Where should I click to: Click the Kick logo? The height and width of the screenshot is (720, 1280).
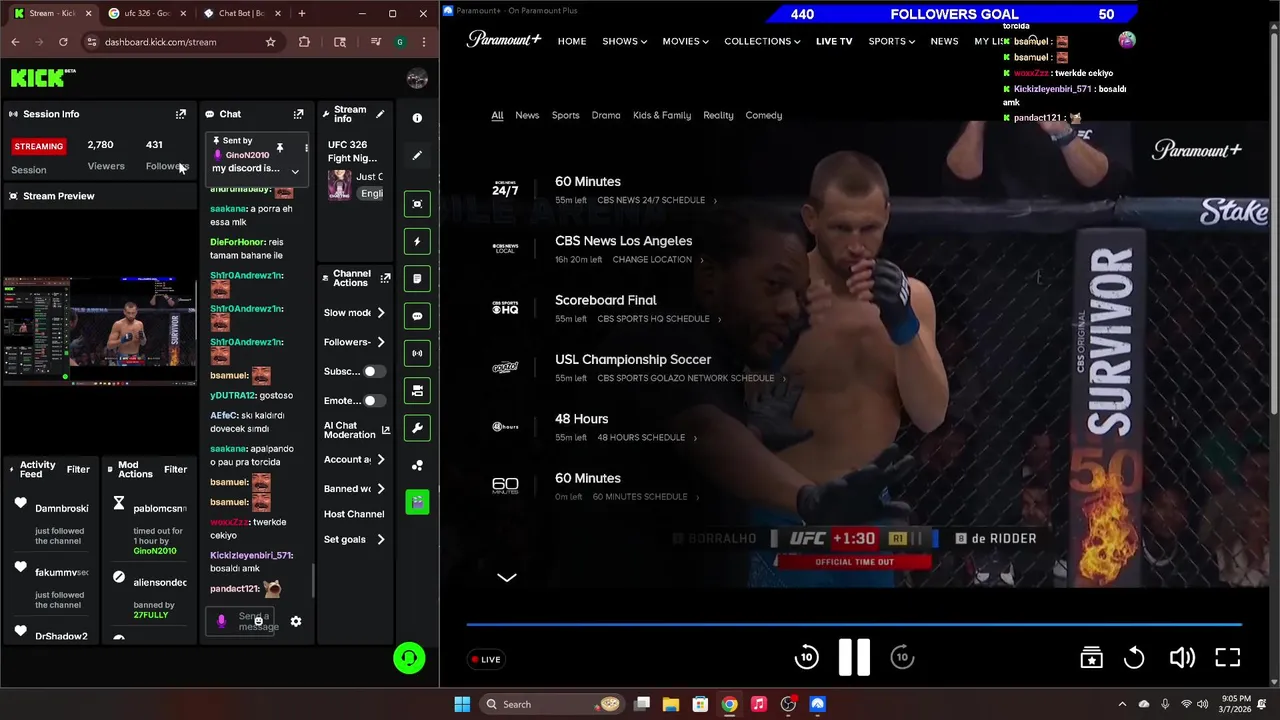pos(43,77)
